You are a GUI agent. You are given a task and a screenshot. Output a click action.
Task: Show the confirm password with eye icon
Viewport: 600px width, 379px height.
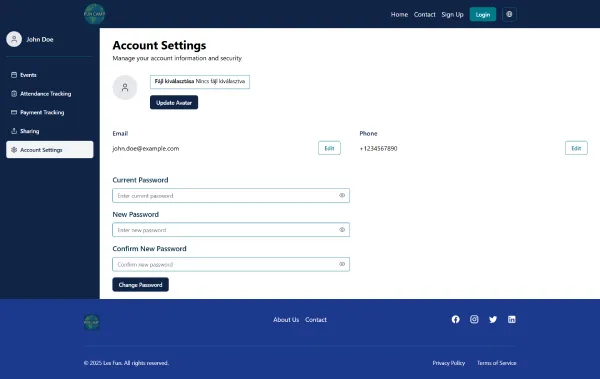pos(342,265)
